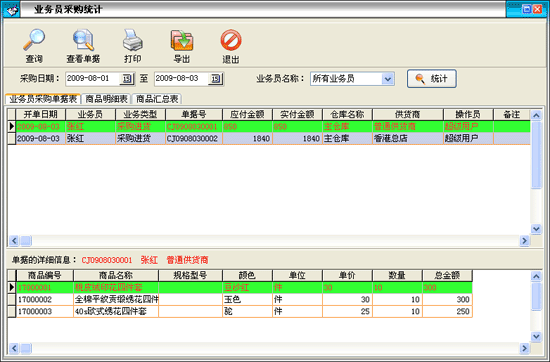Click the 应付金额 column header
This screenshot has width=550, height=362.
[x=247, y=114]
